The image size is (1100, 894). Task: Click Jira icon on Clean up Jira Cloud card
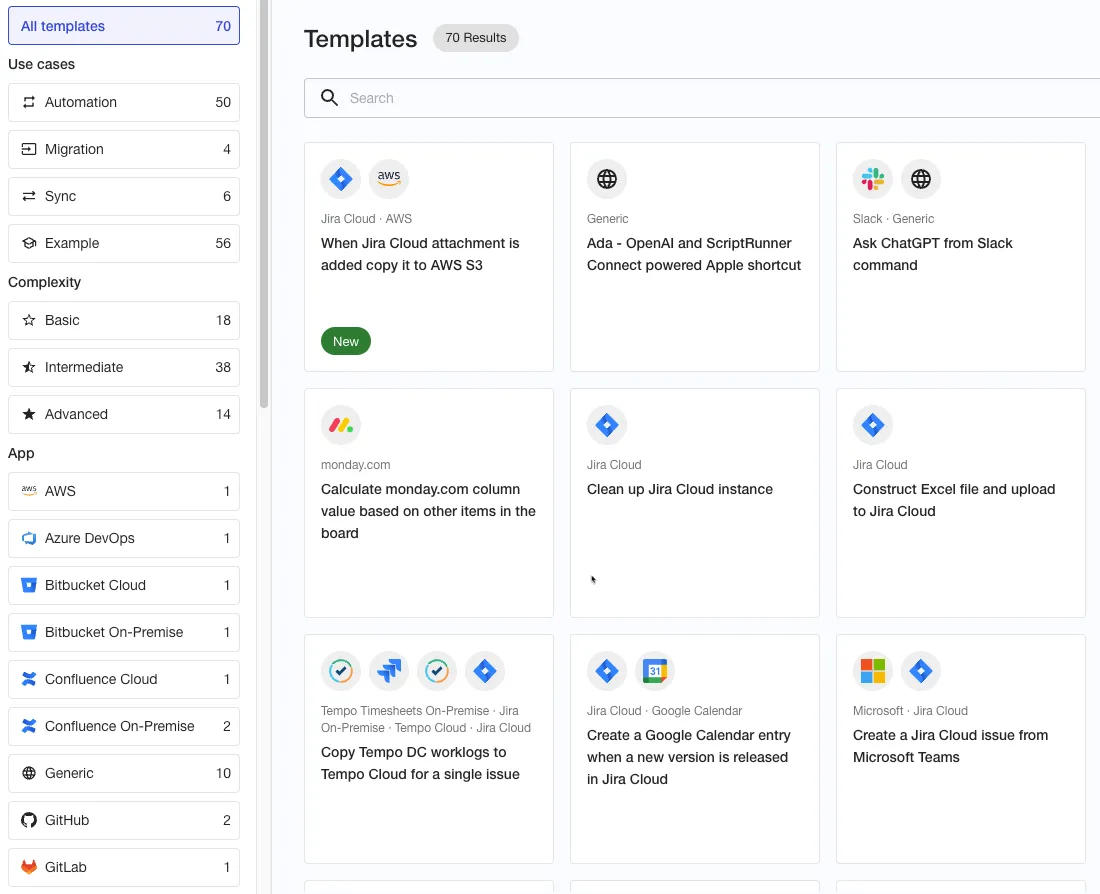coord(607,425)
